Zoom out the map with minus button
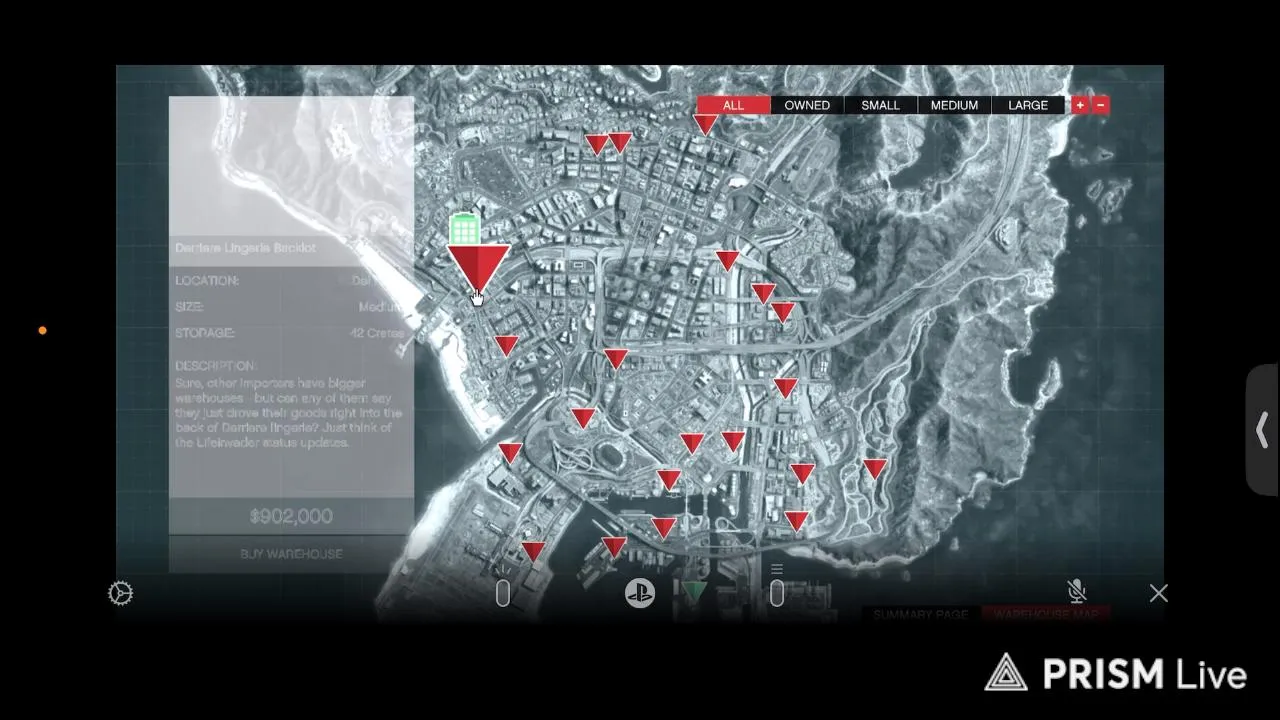The height and width of the screenshot is (720, 1280). click(x=1101, y=105)
